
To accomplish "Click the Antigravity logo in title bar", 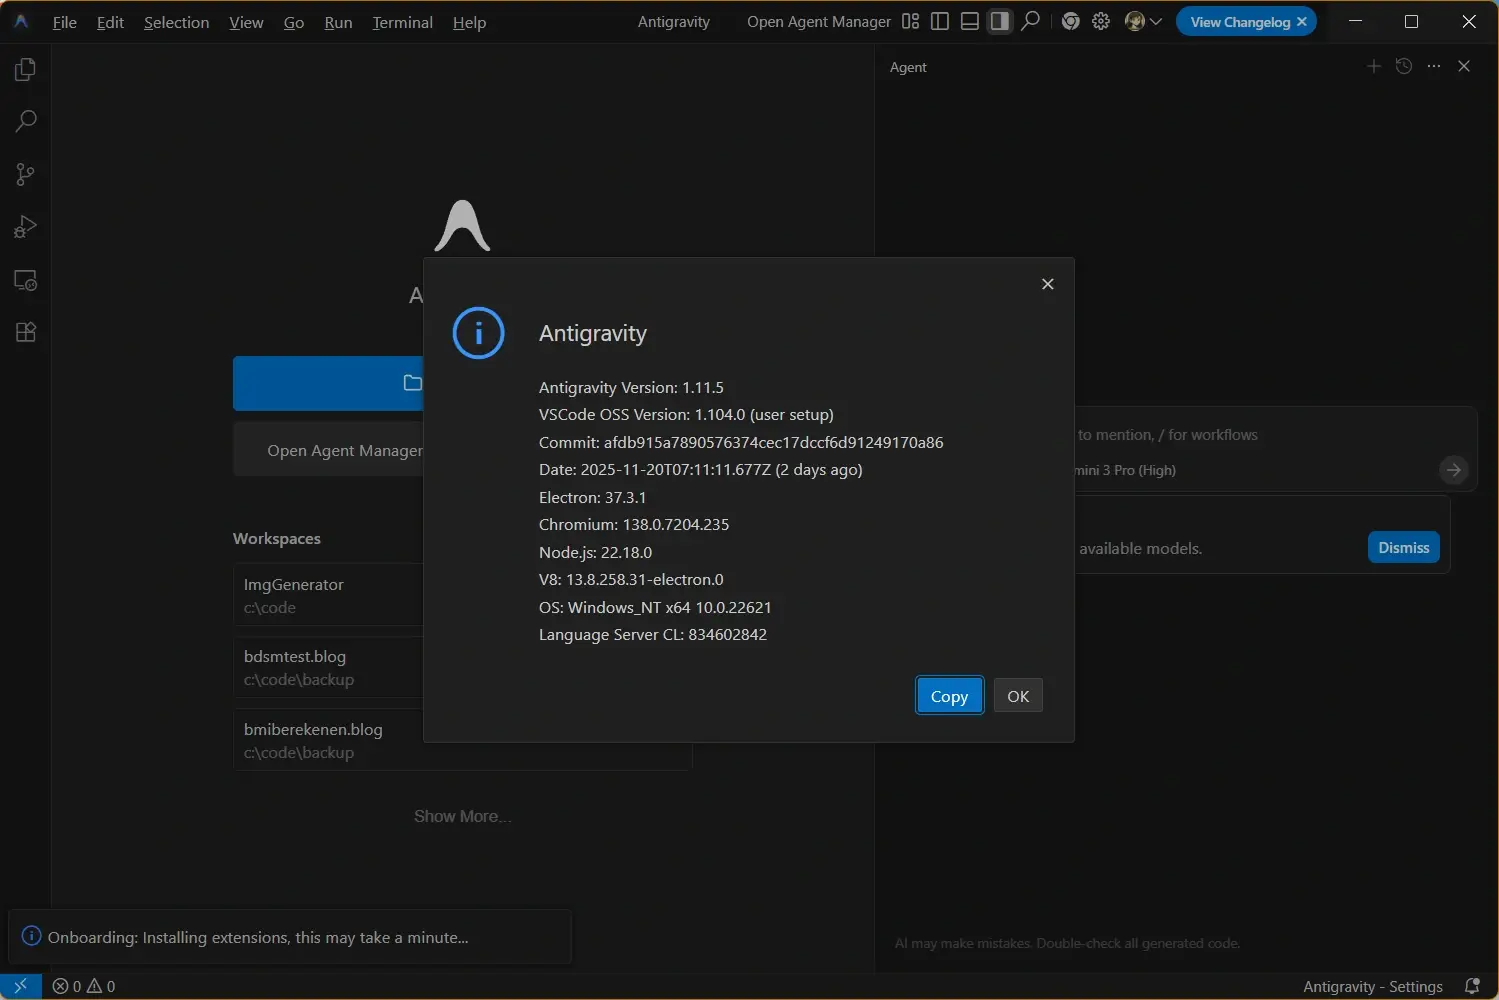I will point(21,21).
